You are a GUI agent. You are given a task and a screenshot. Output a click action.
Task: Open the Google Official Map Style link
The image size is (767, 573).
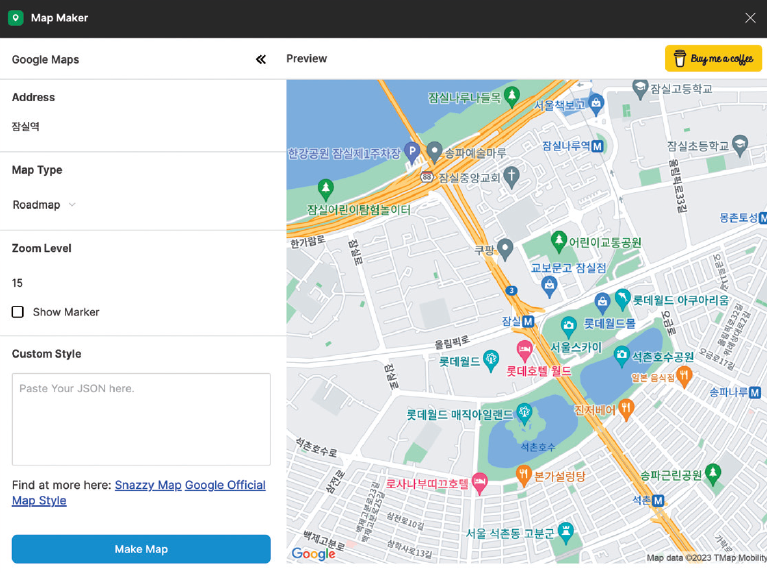tap(139, 493)
